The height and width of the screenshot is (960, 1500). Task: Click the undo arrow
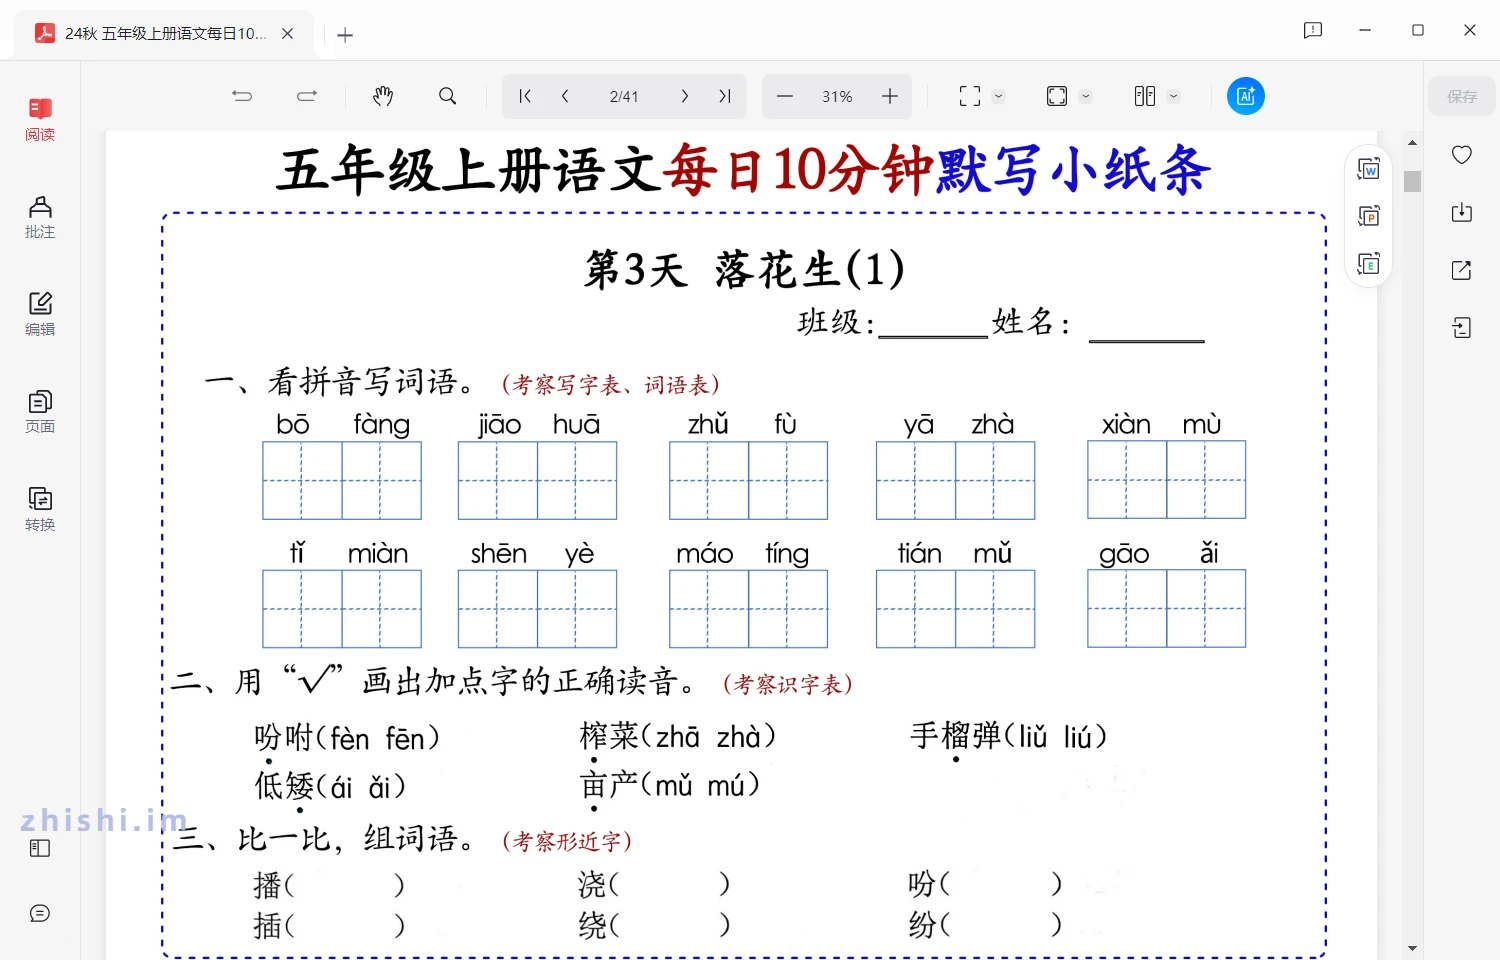(x=242, y=96)
